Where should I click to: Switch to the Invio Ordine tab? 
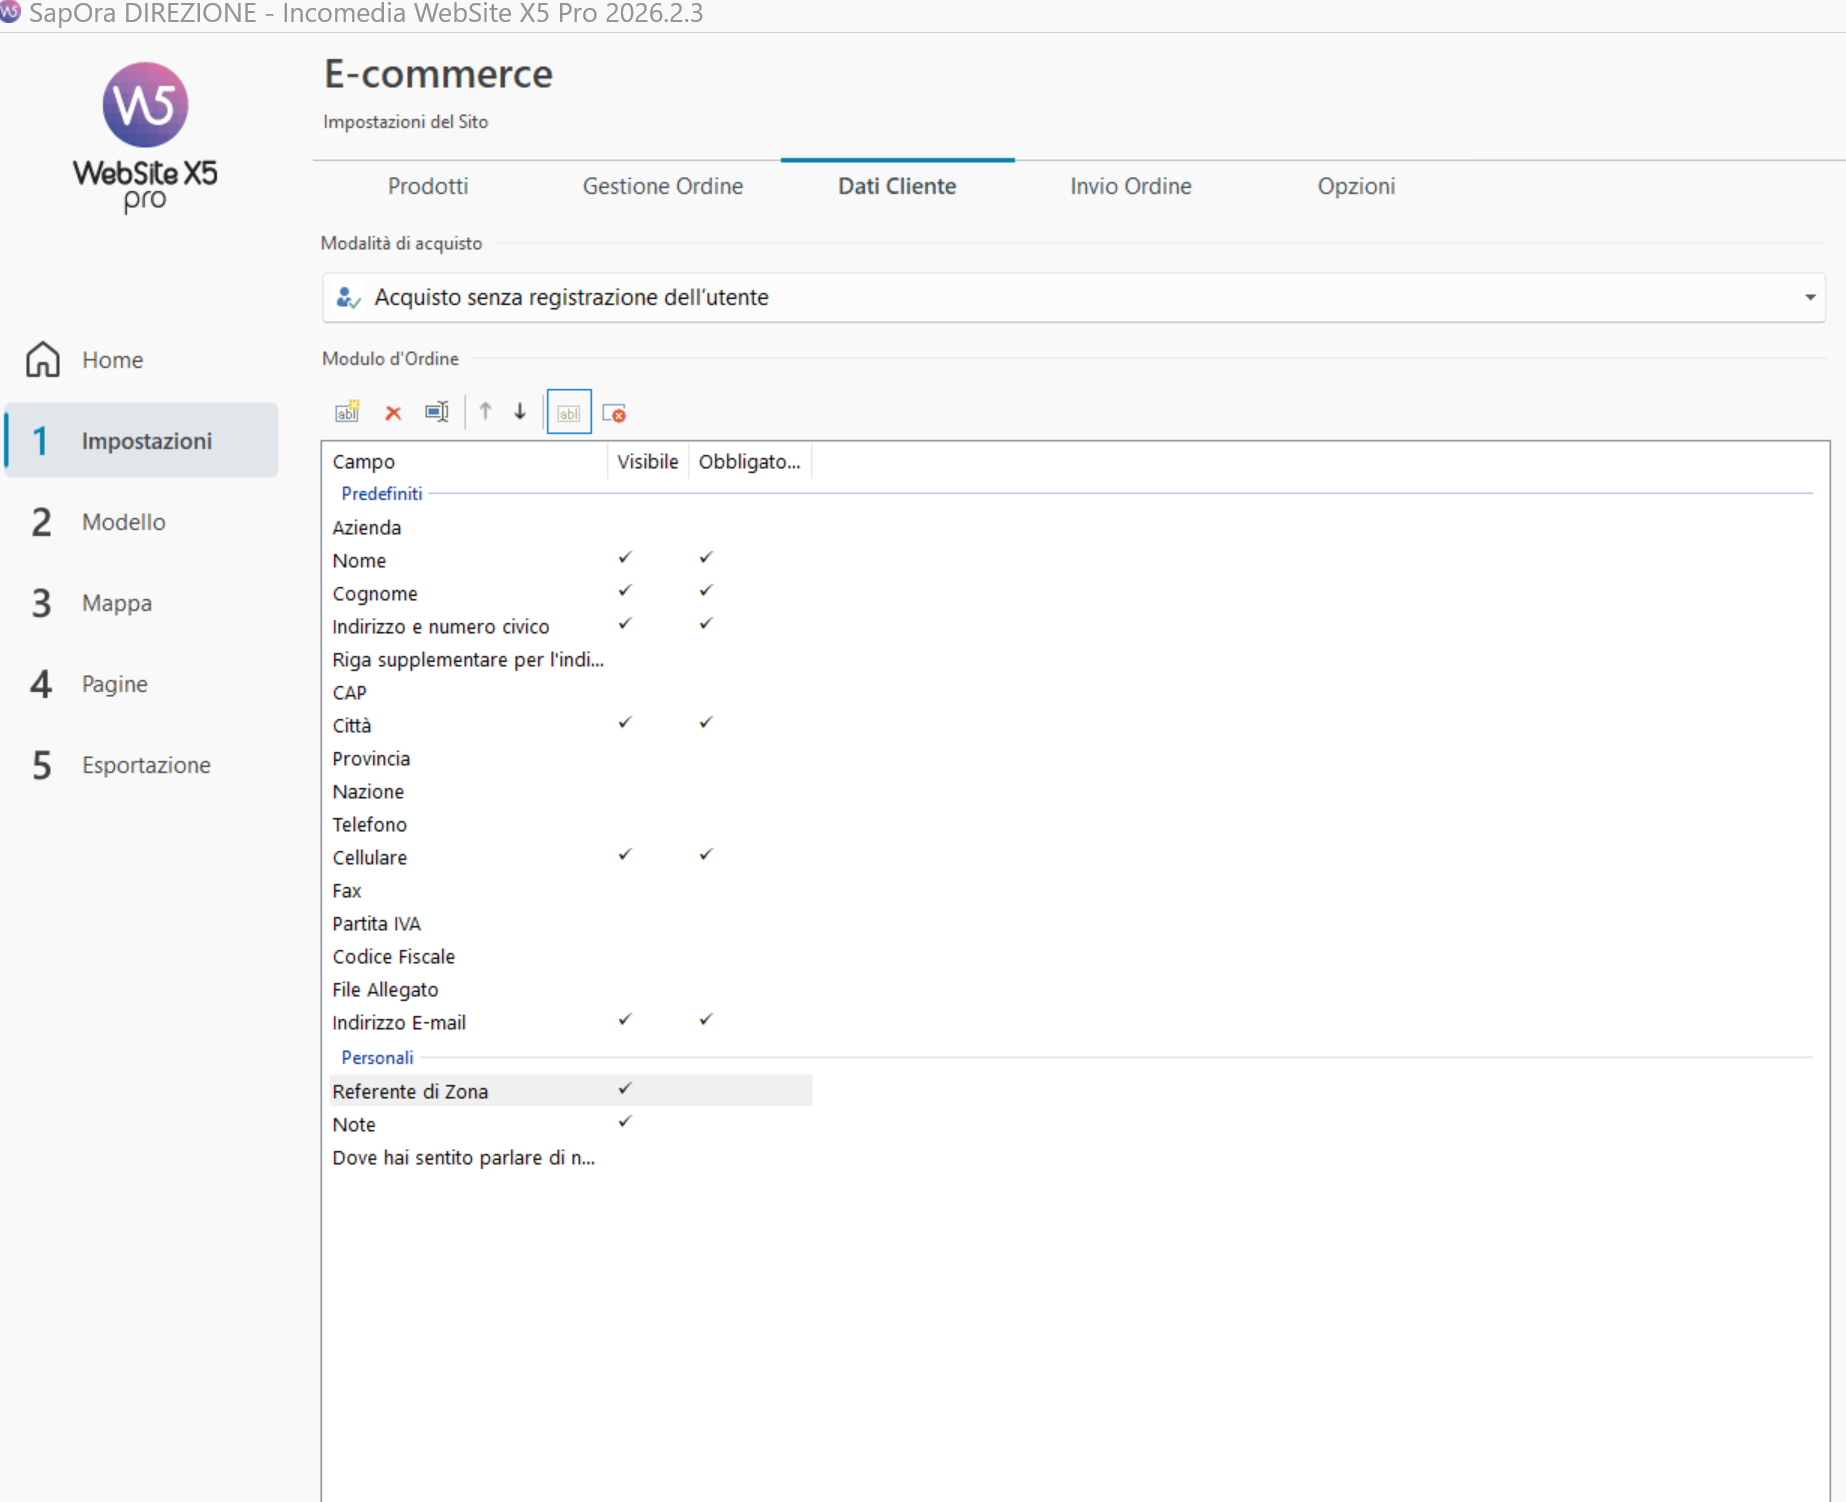click(1131, 186)
